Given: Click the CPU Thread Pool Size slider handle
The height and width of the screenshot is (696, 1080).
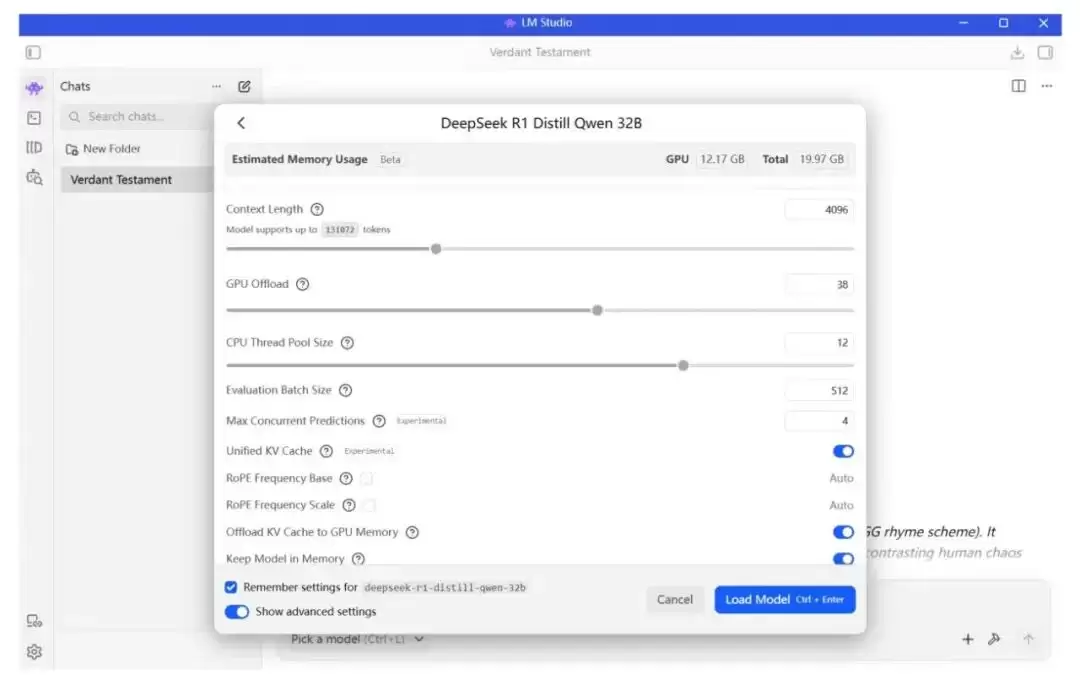Looking at the screenshot, I should [x=683, y=365].
